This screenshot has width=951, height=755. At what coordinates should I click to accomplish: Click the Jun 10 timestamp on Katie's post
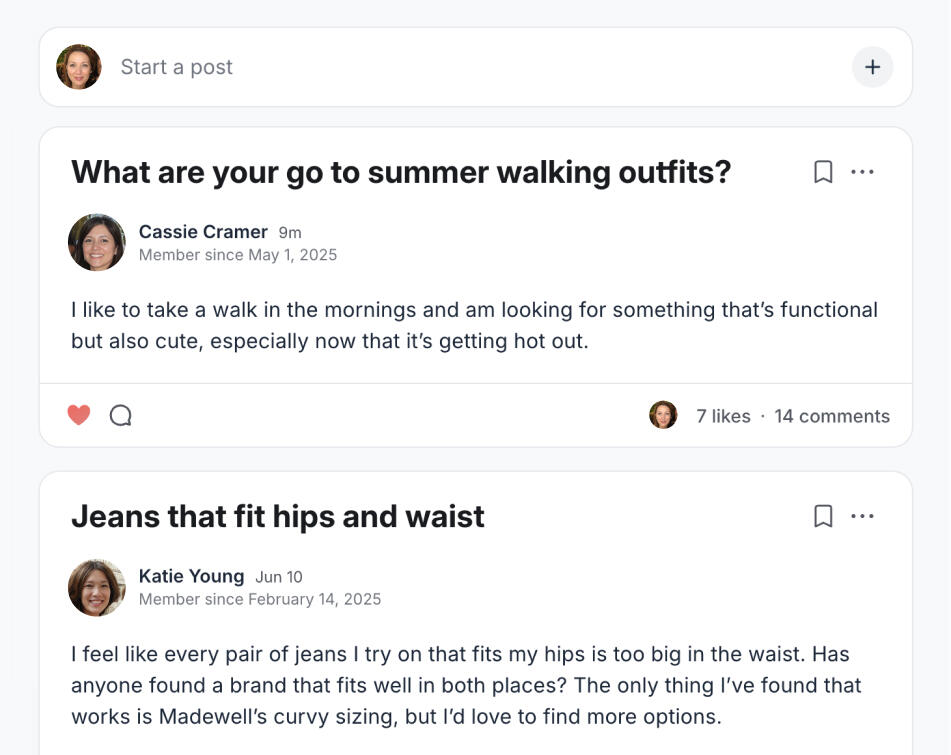tap(279, 577)
